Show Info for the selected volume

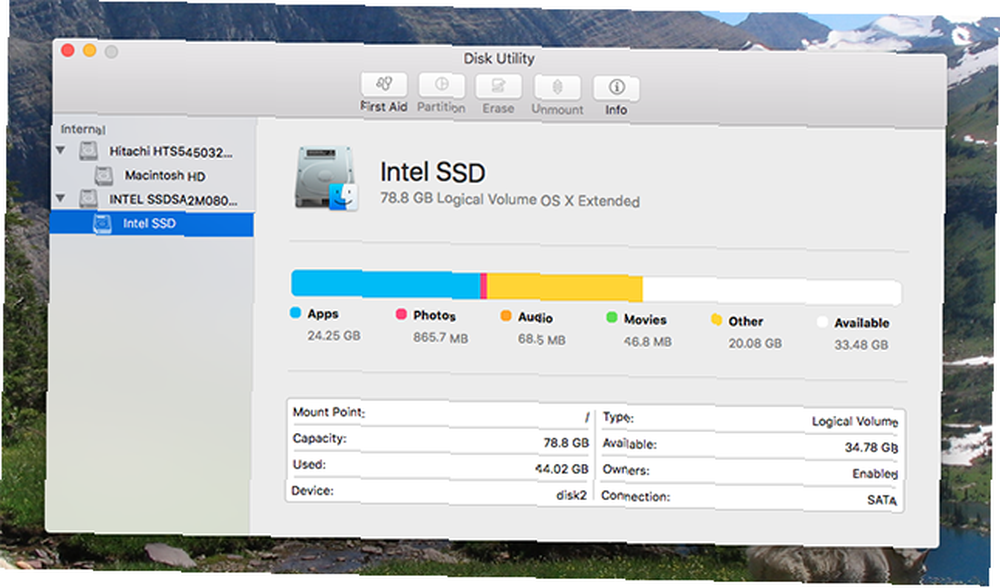[x=616, y=89]
